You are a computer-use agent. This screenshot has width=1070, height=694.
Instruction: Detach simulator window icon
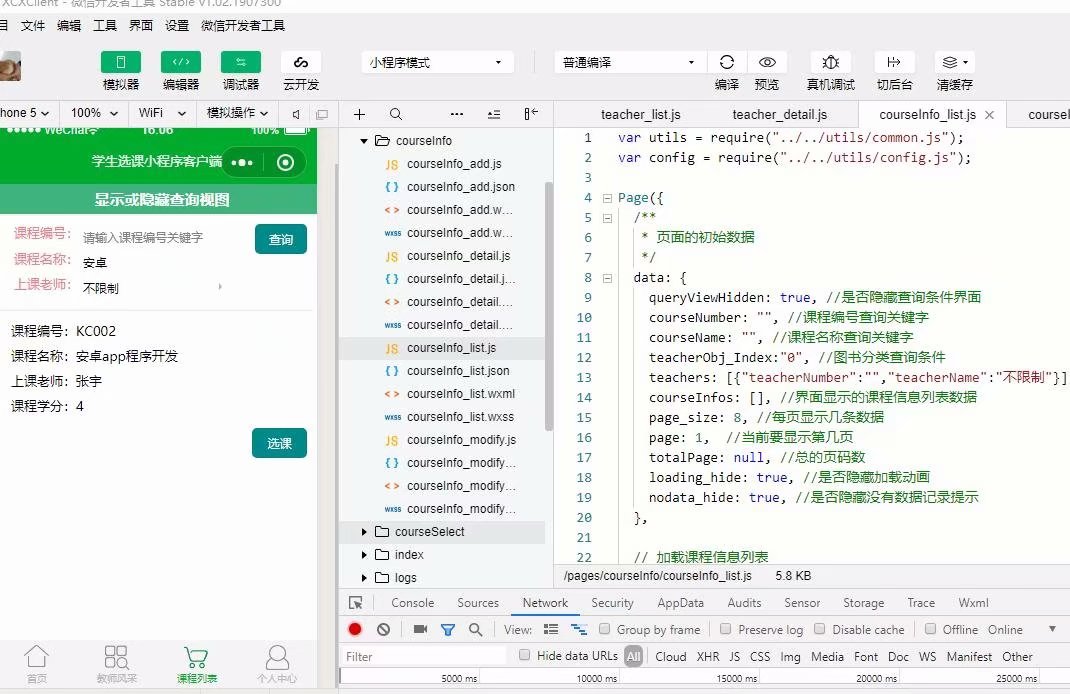322,114
